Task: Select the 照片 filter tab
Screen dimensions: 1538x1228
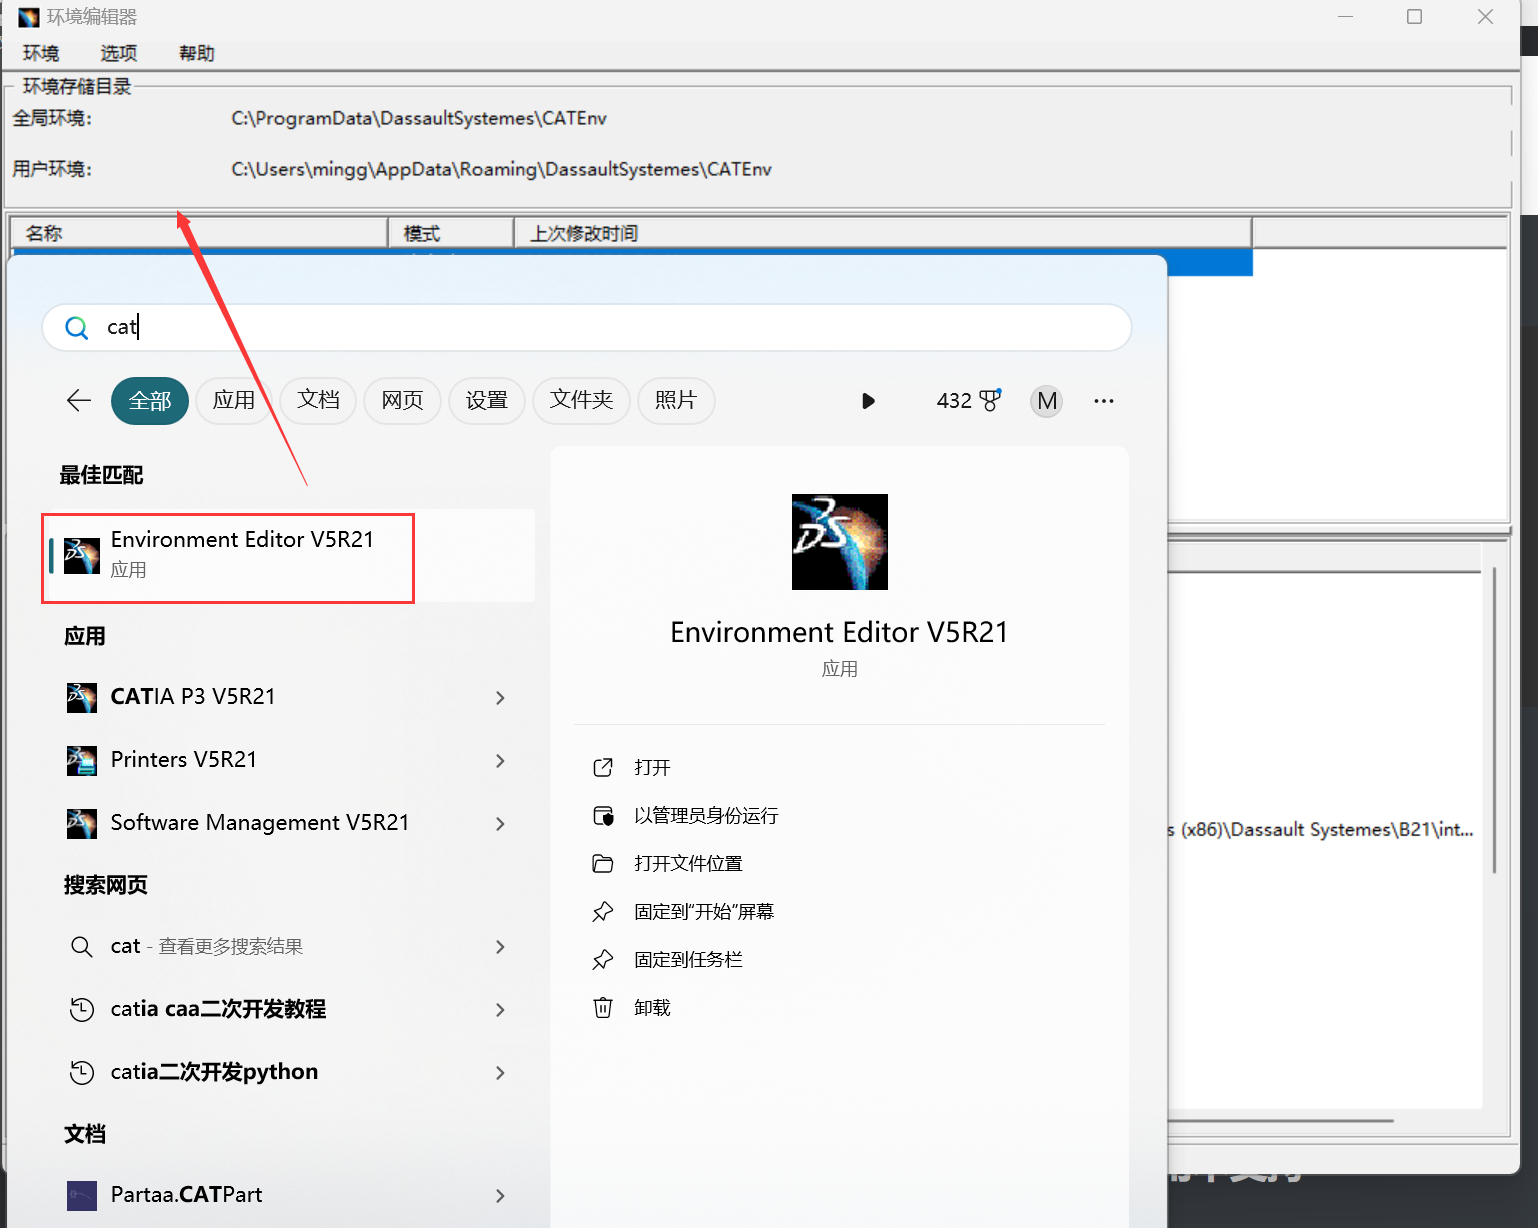Action: coord(676,401)
